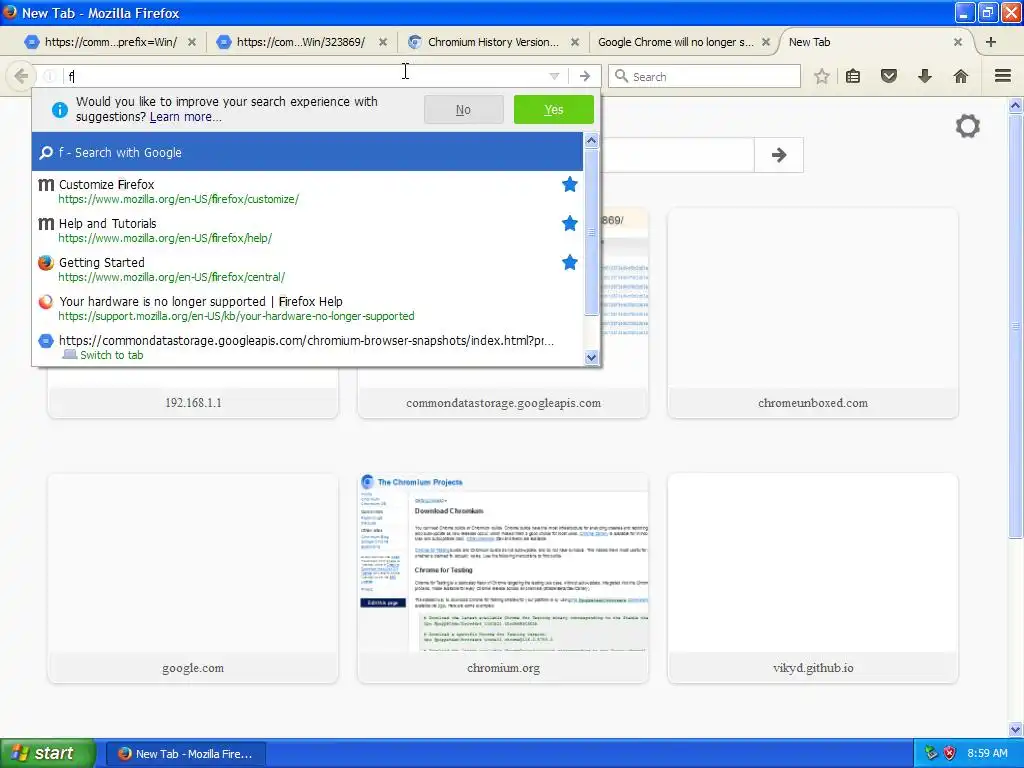Click the network tray icon
The width and height of the screenshot is (1024, 768).
(x=931, y=753)
